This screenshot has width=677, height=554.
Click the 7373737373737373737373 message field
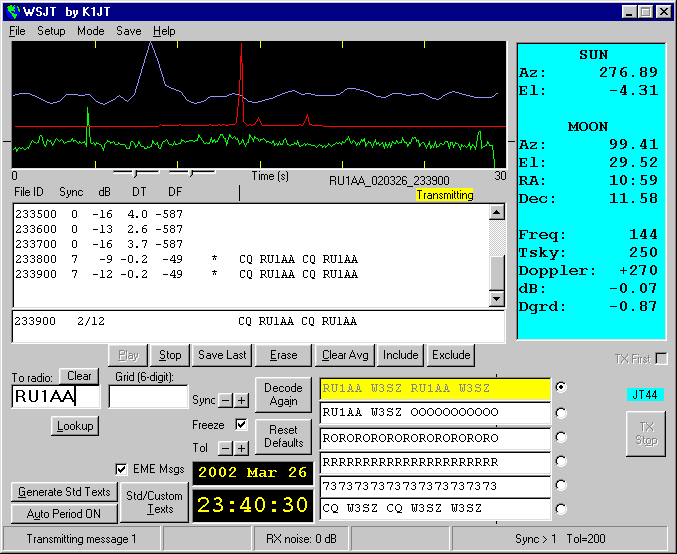[x=435, y=486]
